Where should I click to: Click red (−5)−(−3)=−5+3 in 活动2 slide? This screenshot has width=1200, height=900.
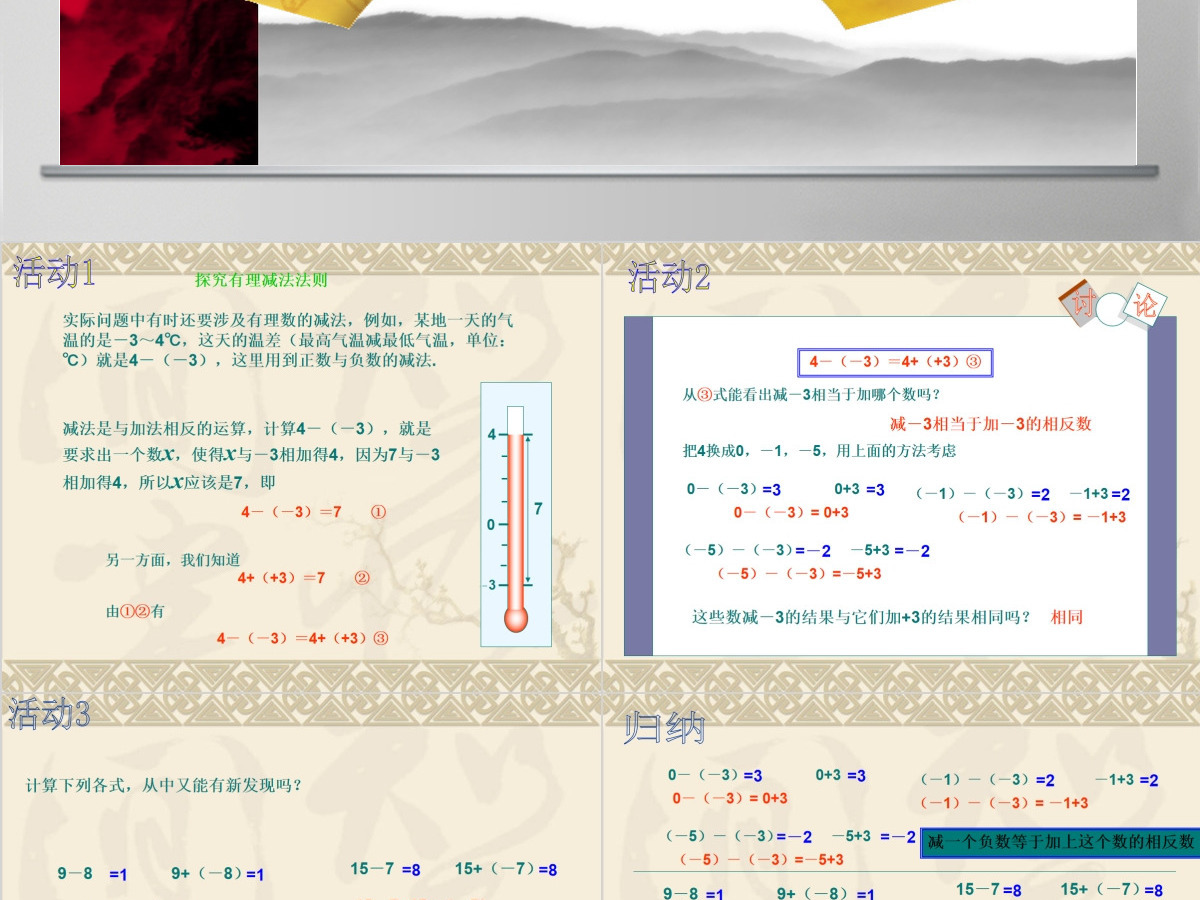pyautogui.click(x=800, y=574)
